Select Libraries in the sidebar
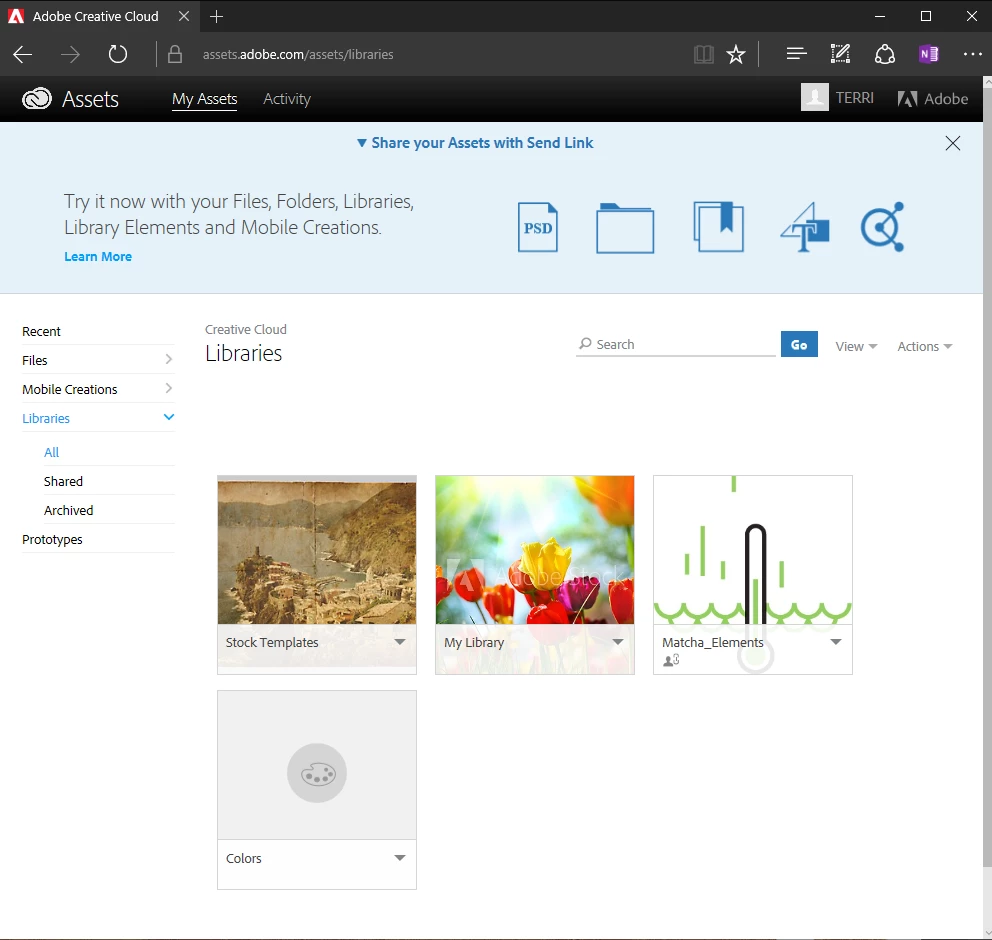The height and width of the screenshot is (940, 992). point(98,418)
